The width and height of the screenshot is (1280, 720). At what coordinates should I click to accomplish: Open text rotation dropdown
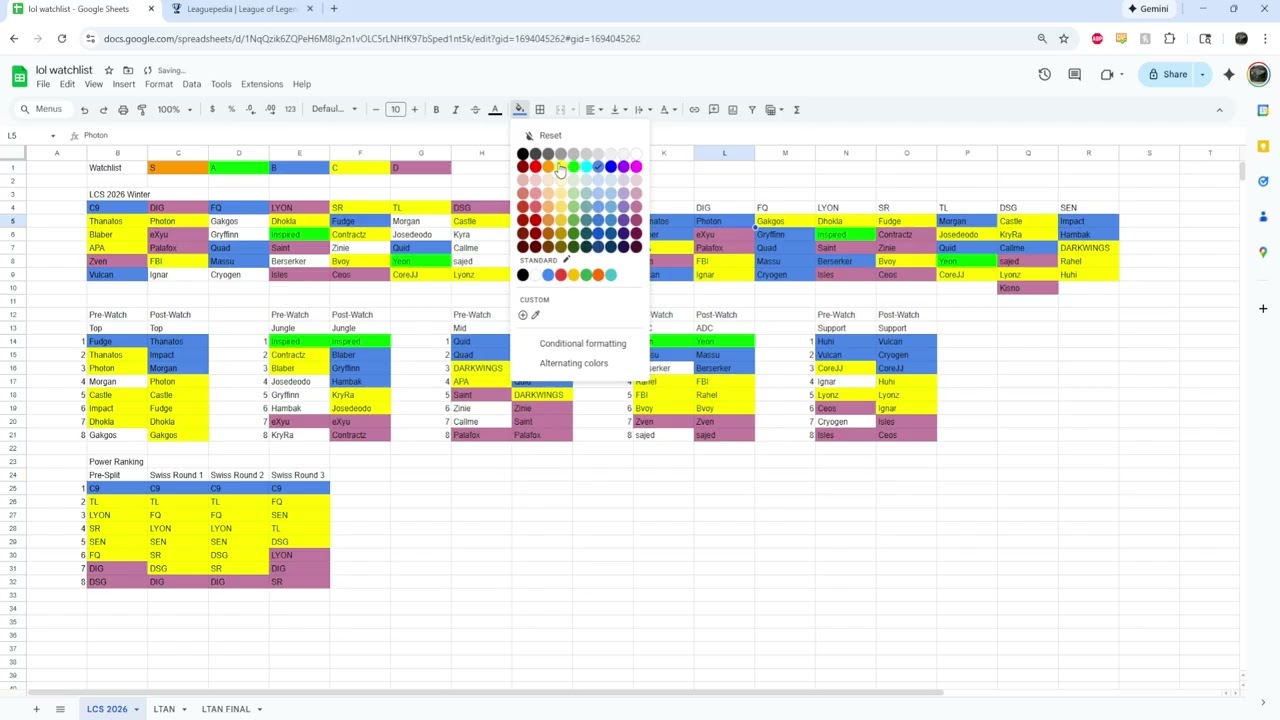tap(667, 110)
